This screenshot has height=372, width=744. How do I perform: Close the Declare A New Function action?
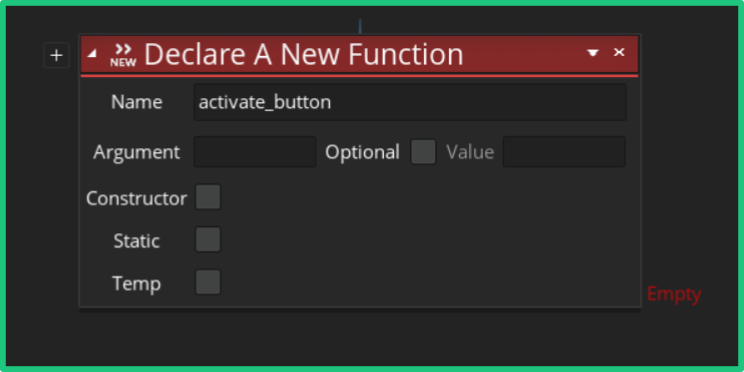(x=619, y=52)
